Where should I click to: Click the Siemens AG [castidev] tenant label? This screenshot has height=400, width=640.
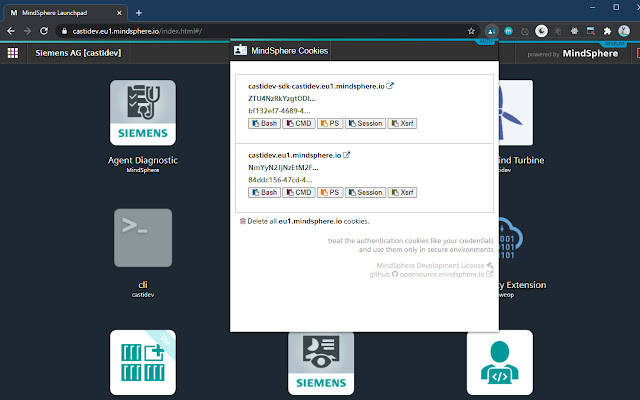[x=78, y=53]
